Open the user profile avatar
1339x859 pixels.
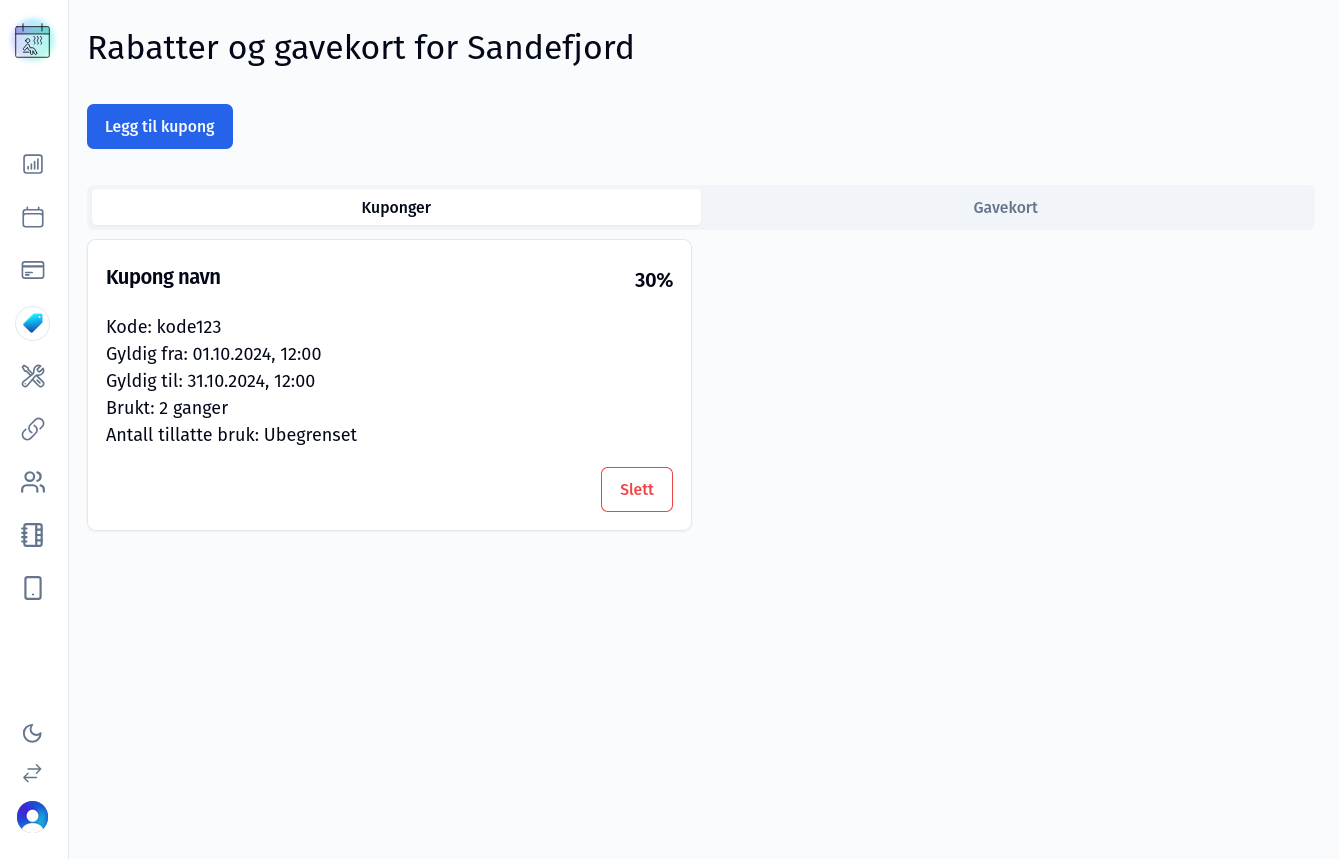(32, 817)
